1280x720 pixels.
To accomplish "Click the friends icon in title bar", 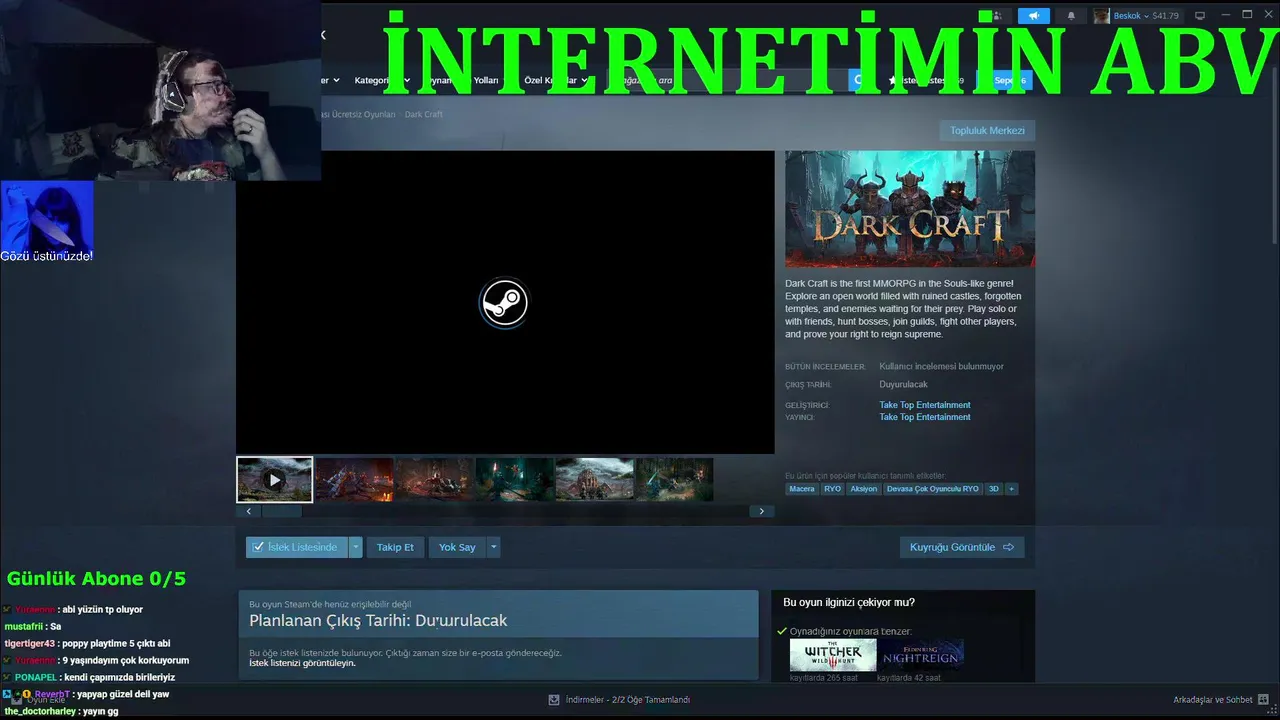I will click(x=996, y=16).
